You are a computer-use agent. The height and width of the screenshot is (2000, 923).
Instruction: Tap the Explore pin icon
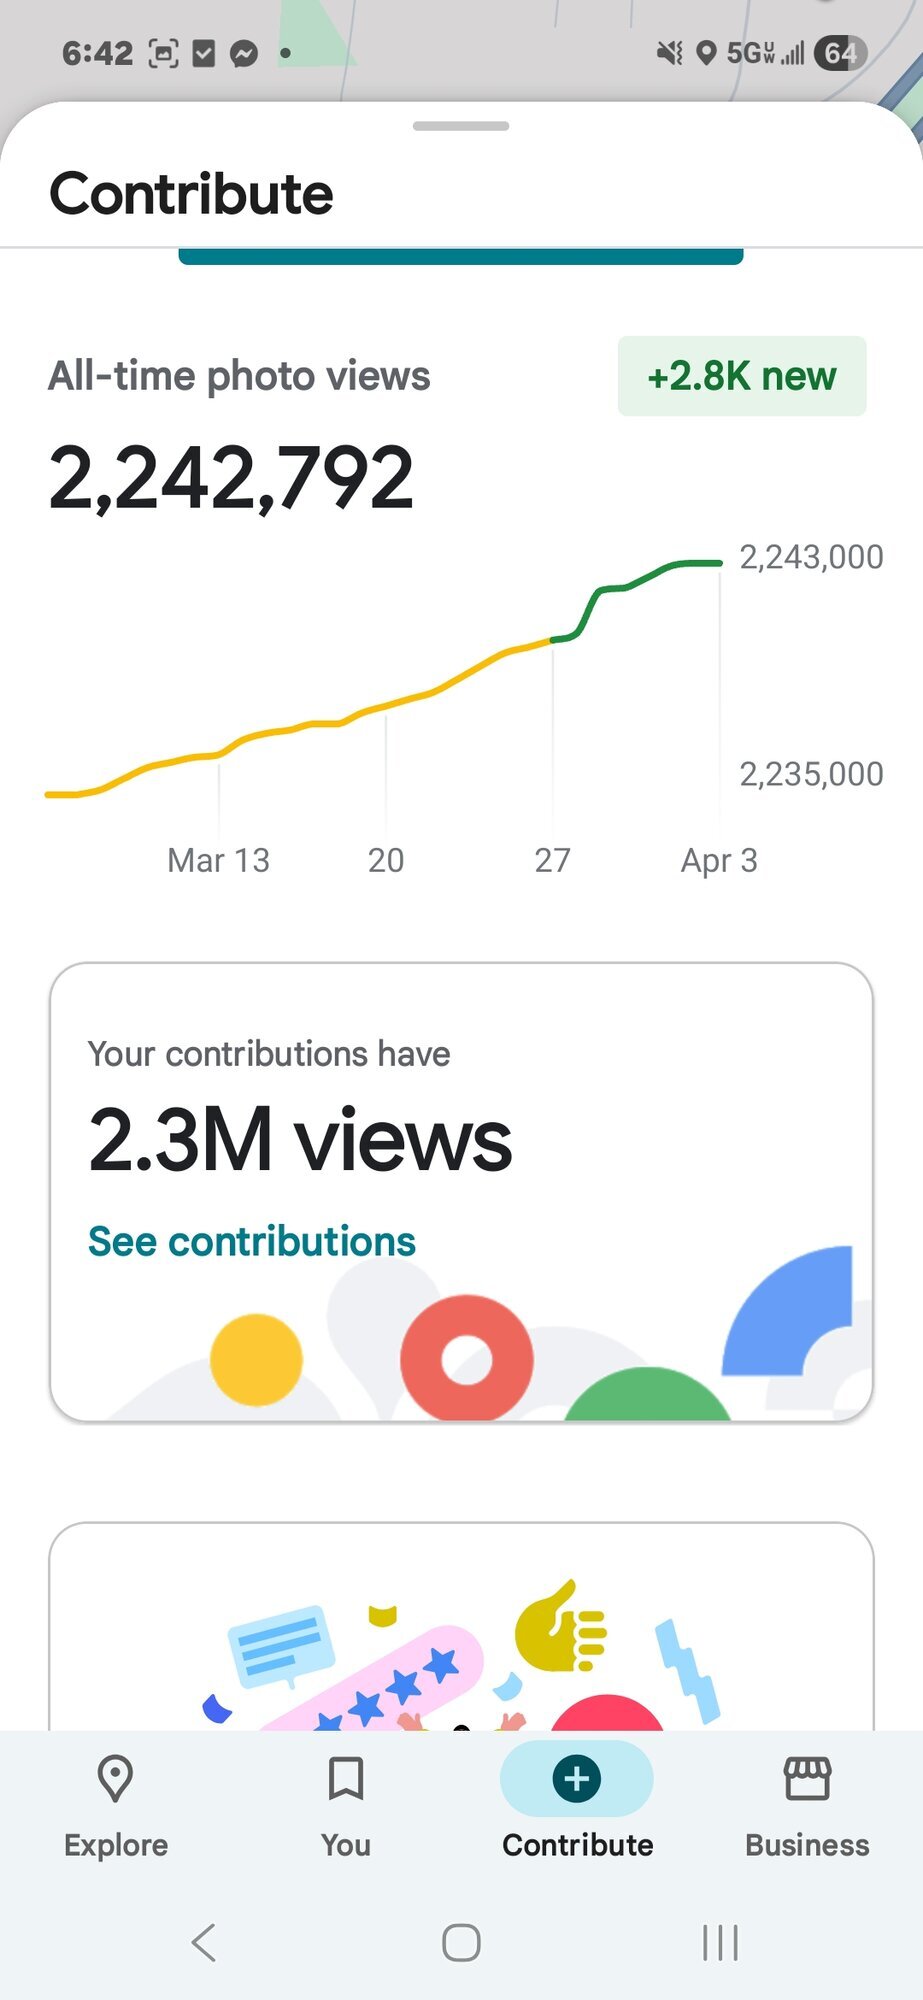point(115,1778)
